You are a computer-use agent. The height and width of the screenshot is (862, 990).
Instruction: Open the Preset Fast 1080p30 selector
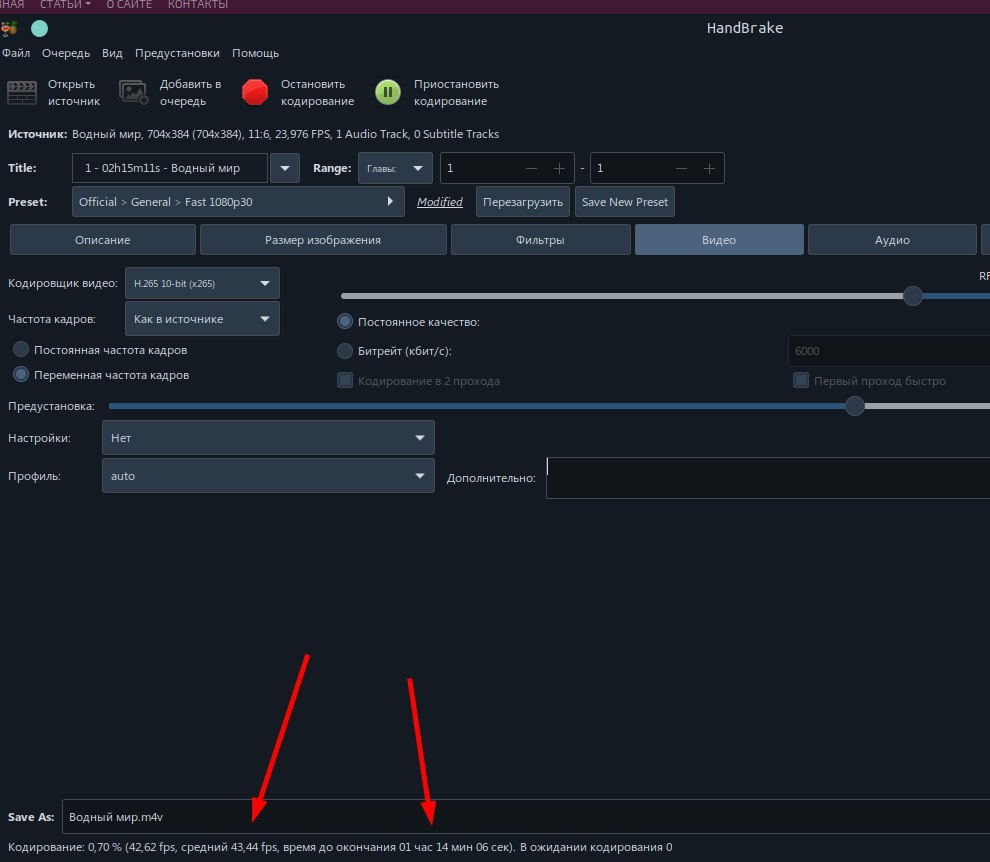pos(238,202)
